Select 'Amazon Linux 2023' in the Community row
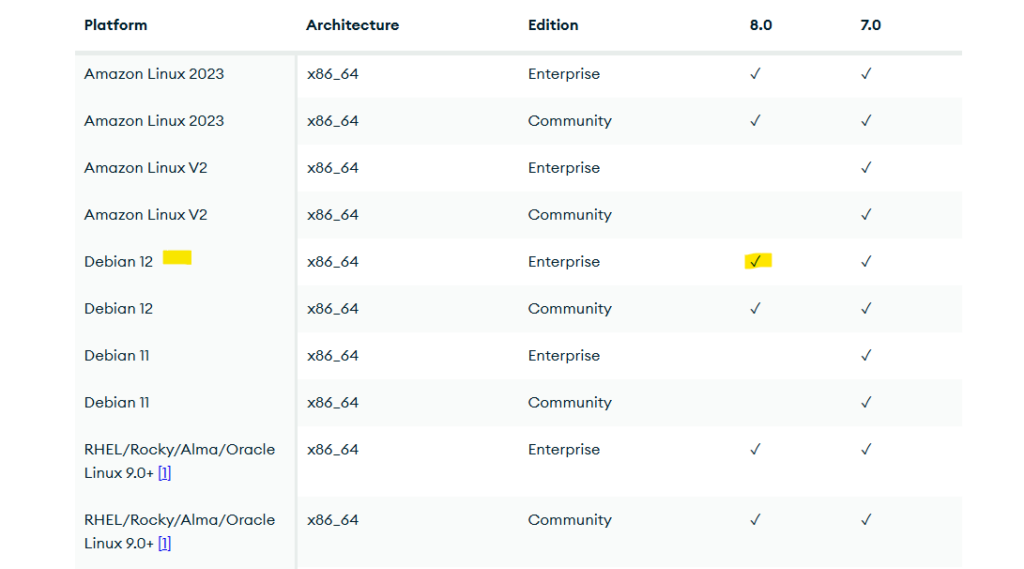This screenshot has width=1024, height=569. (154, 121)
